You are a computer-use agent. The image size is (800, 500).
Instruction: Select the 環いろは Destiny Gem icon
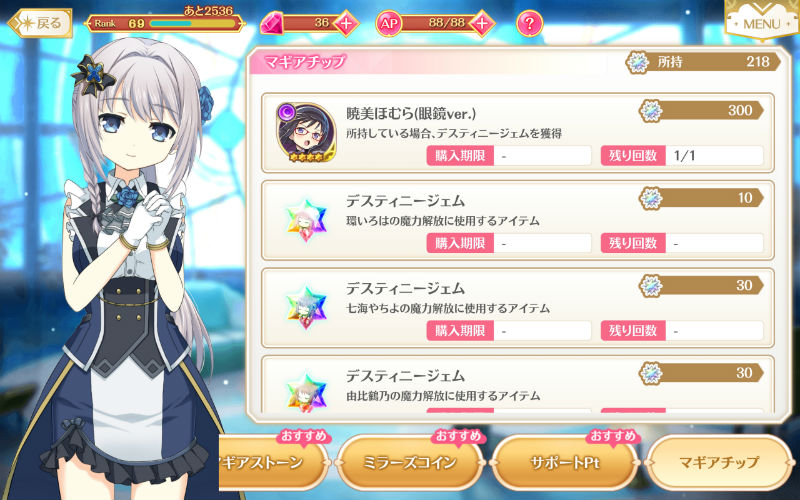306,220
